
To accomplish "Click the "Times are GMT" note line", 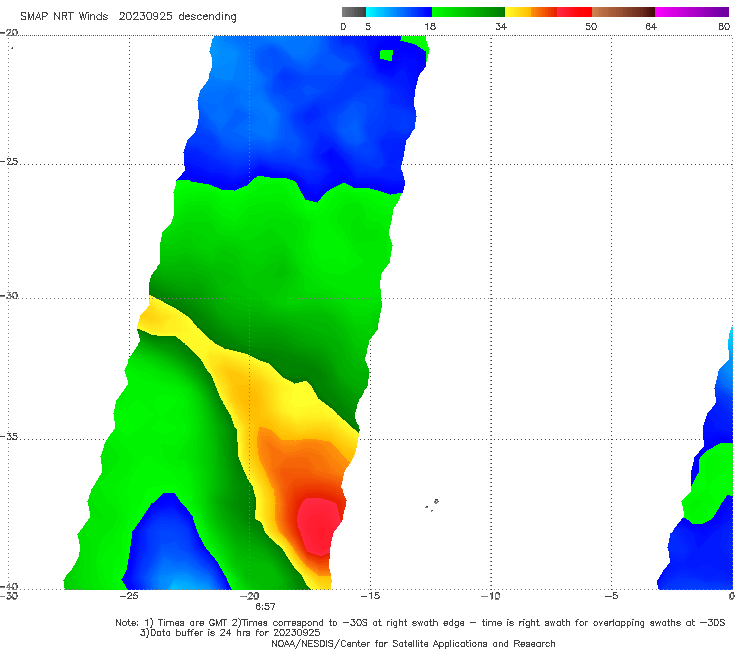I will coord(420,623).
